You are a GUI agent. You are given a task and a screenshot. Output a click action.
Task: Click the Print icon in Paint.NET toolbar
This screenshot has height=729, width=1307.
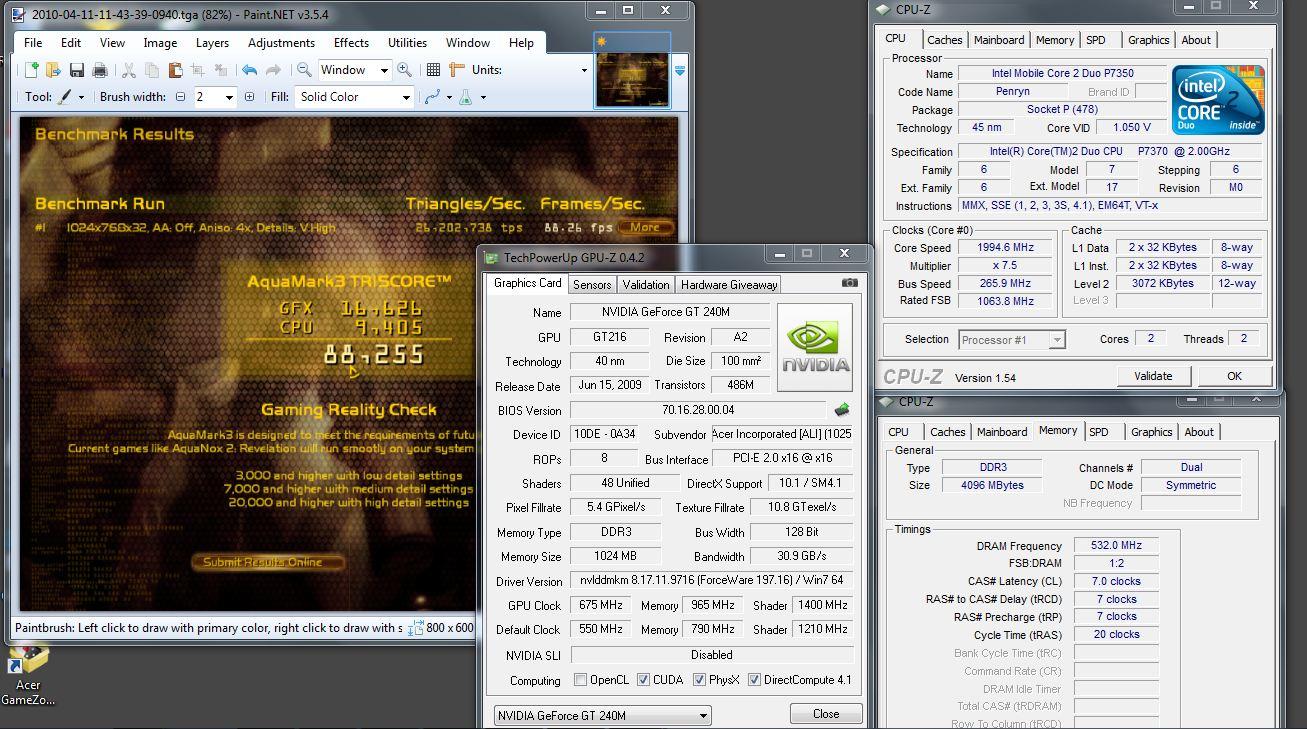click(99, 70)
